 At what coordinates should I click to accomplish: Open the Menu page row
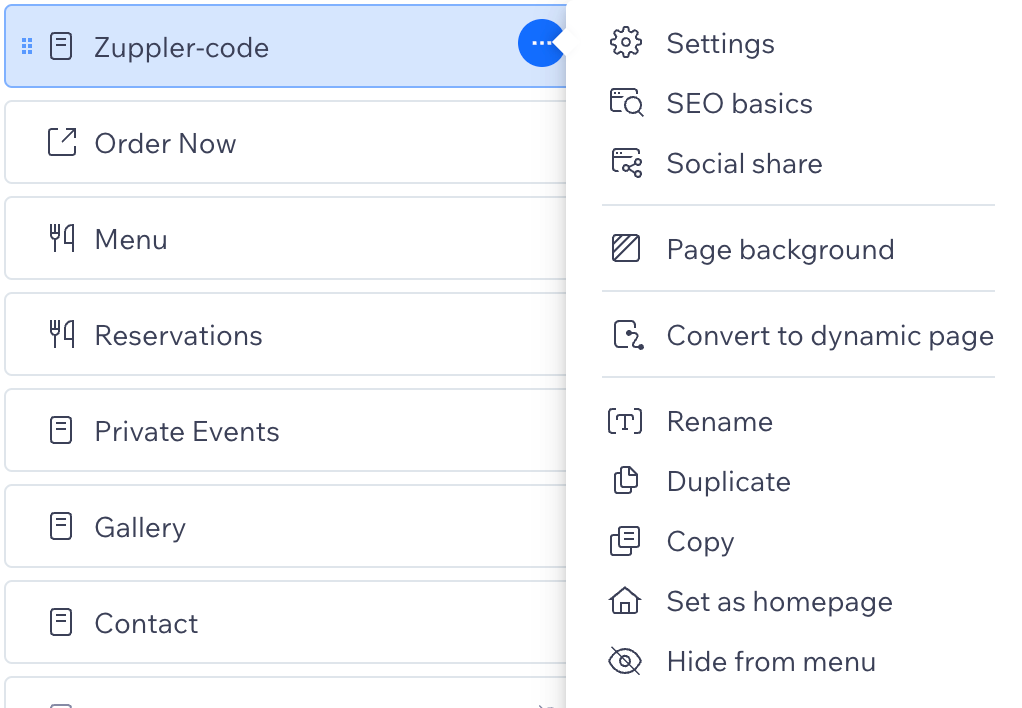tap(285, 238)
